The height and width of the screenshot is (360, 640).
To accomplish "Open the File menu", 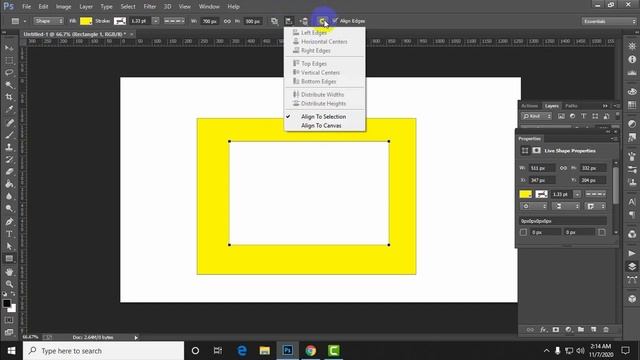I will pyautogui.click(x=27, y=7).
